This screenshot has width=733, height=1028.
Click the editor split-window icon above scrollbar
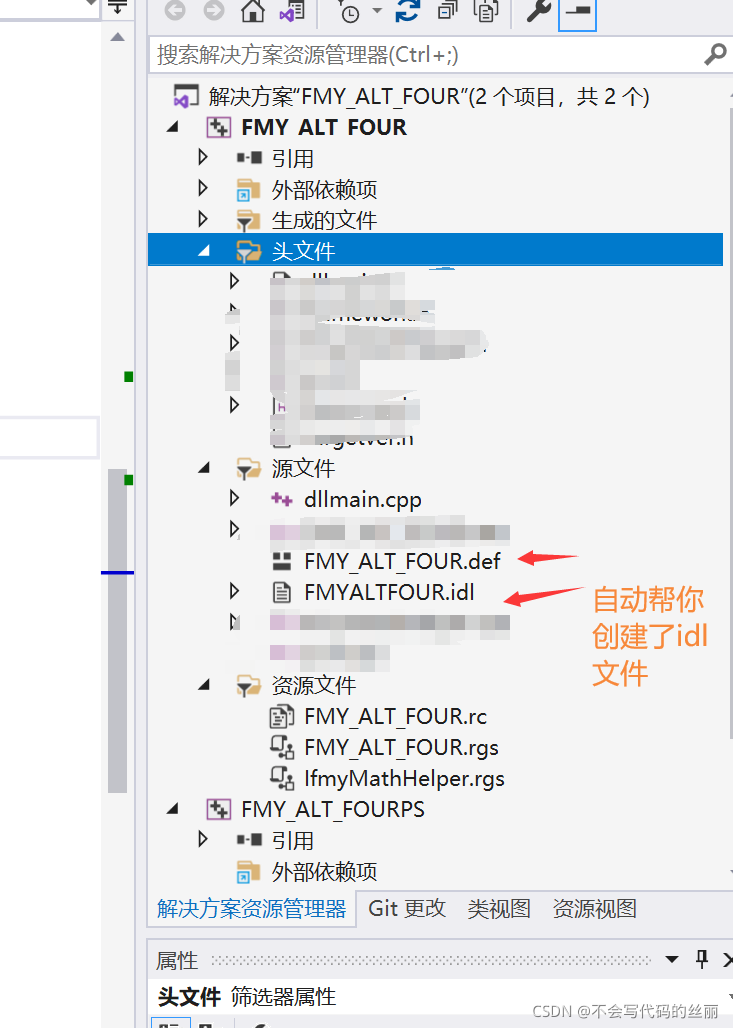pyautogui.click(x=117, y=9)
